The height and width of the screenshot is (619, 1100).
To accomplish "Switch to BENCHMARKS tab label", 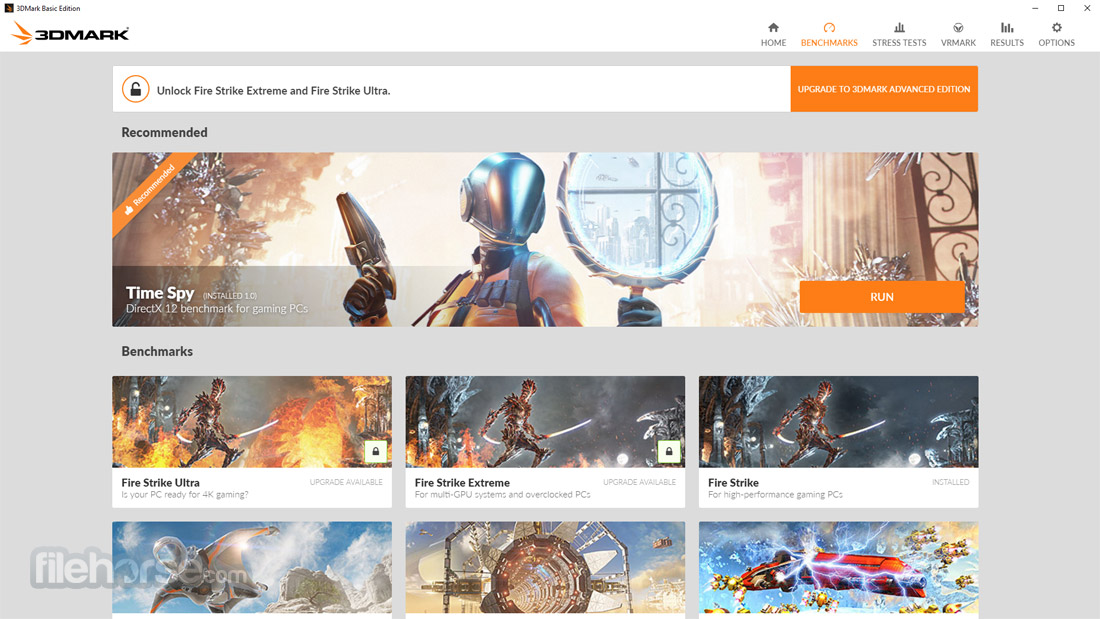I will click(829, 43).
